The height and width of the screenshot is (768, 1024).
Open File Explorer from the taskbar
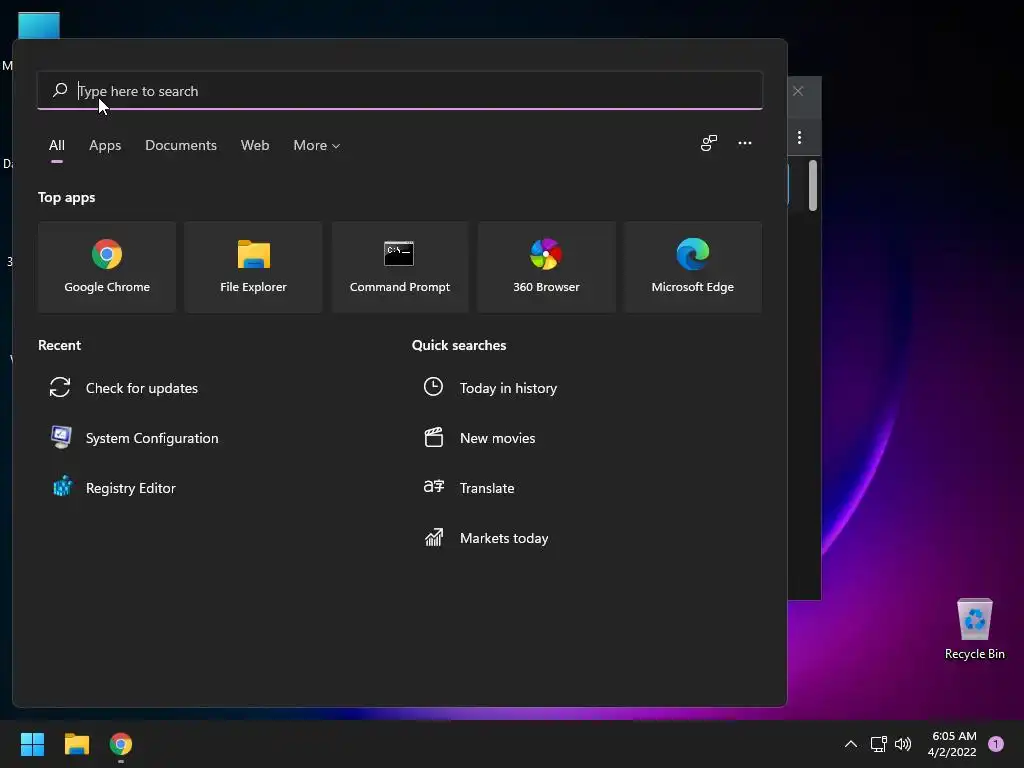(x=76, y=744)
